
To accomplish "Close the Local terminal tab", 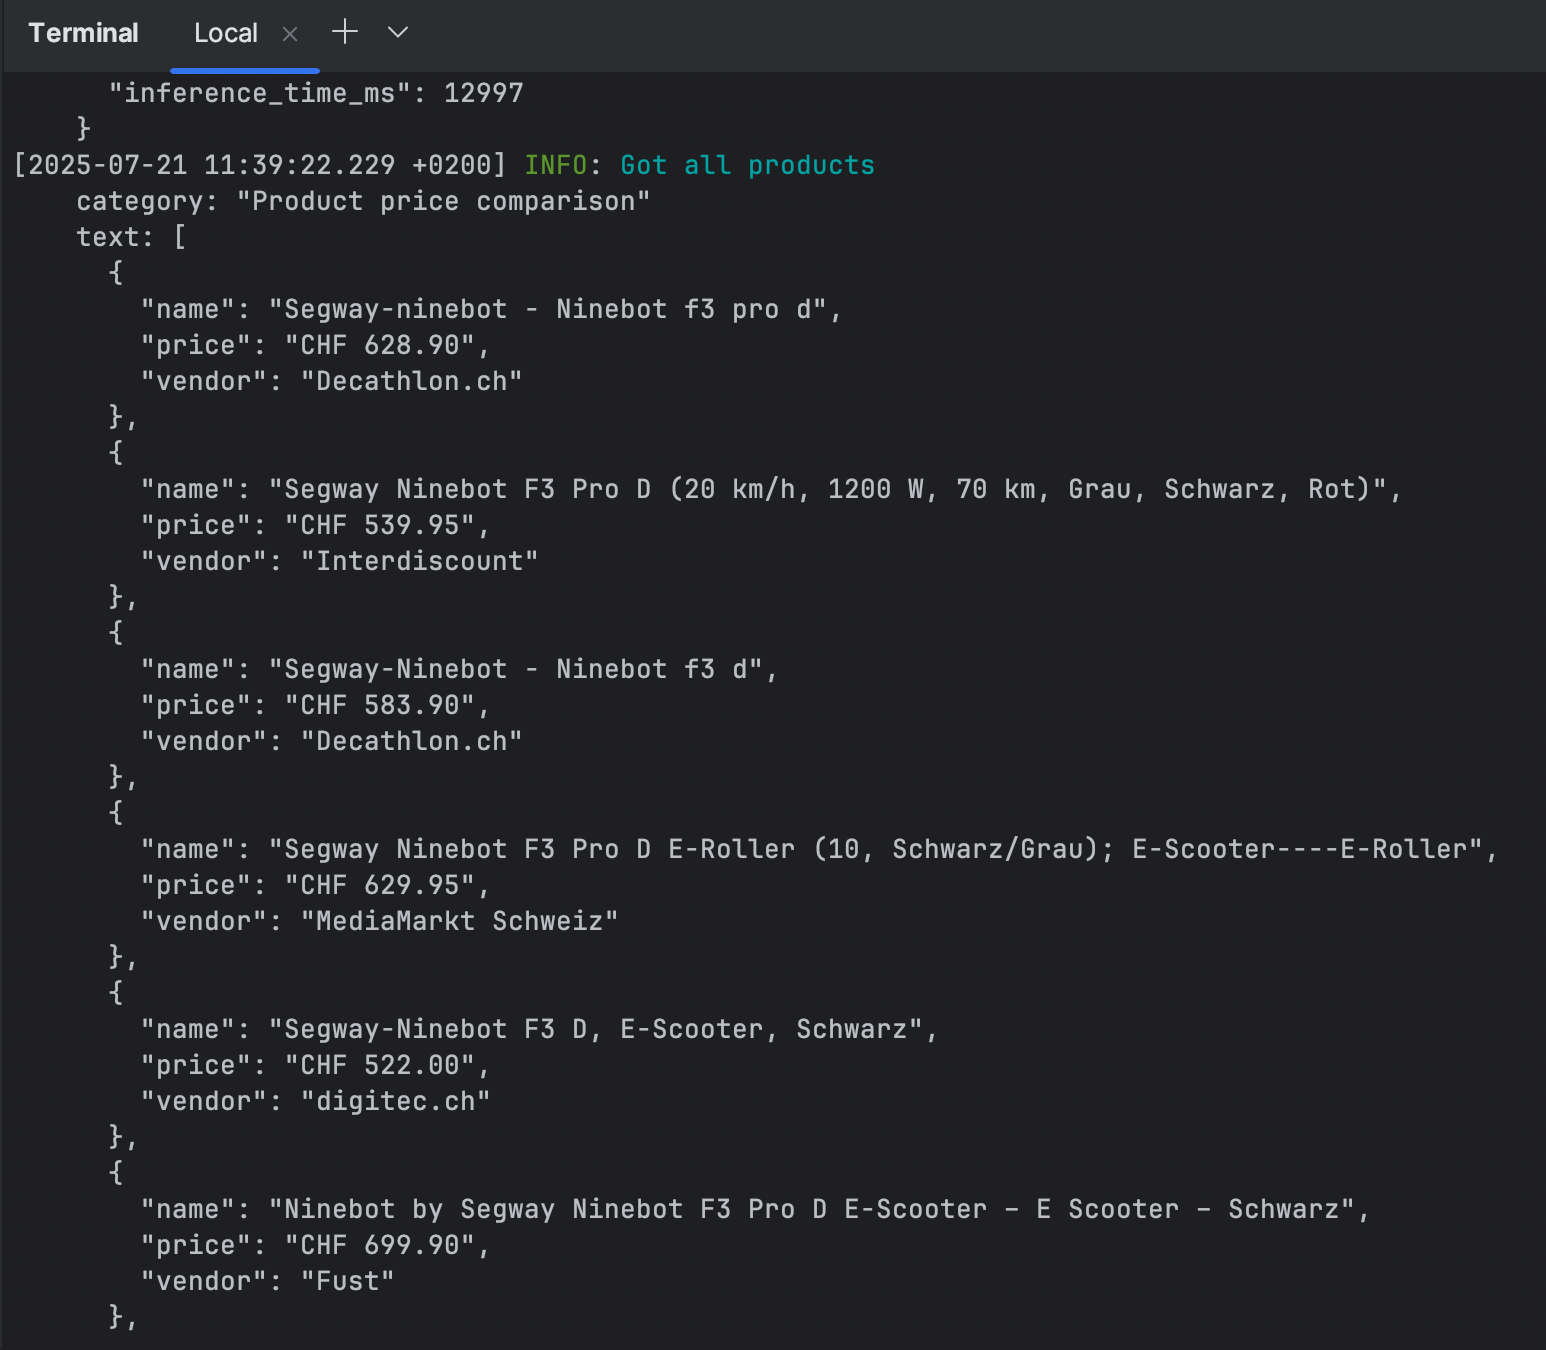I will point(290,34).
